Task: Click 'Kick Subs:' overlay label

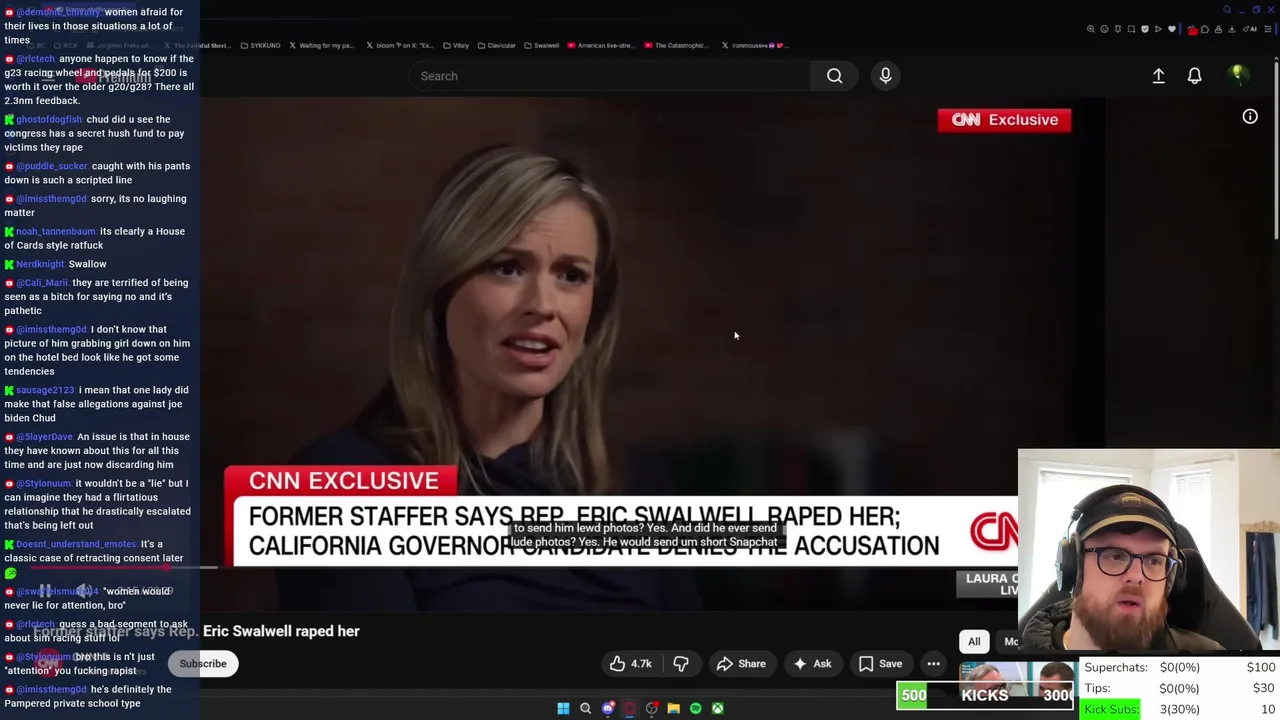Action: [1111, 710]
